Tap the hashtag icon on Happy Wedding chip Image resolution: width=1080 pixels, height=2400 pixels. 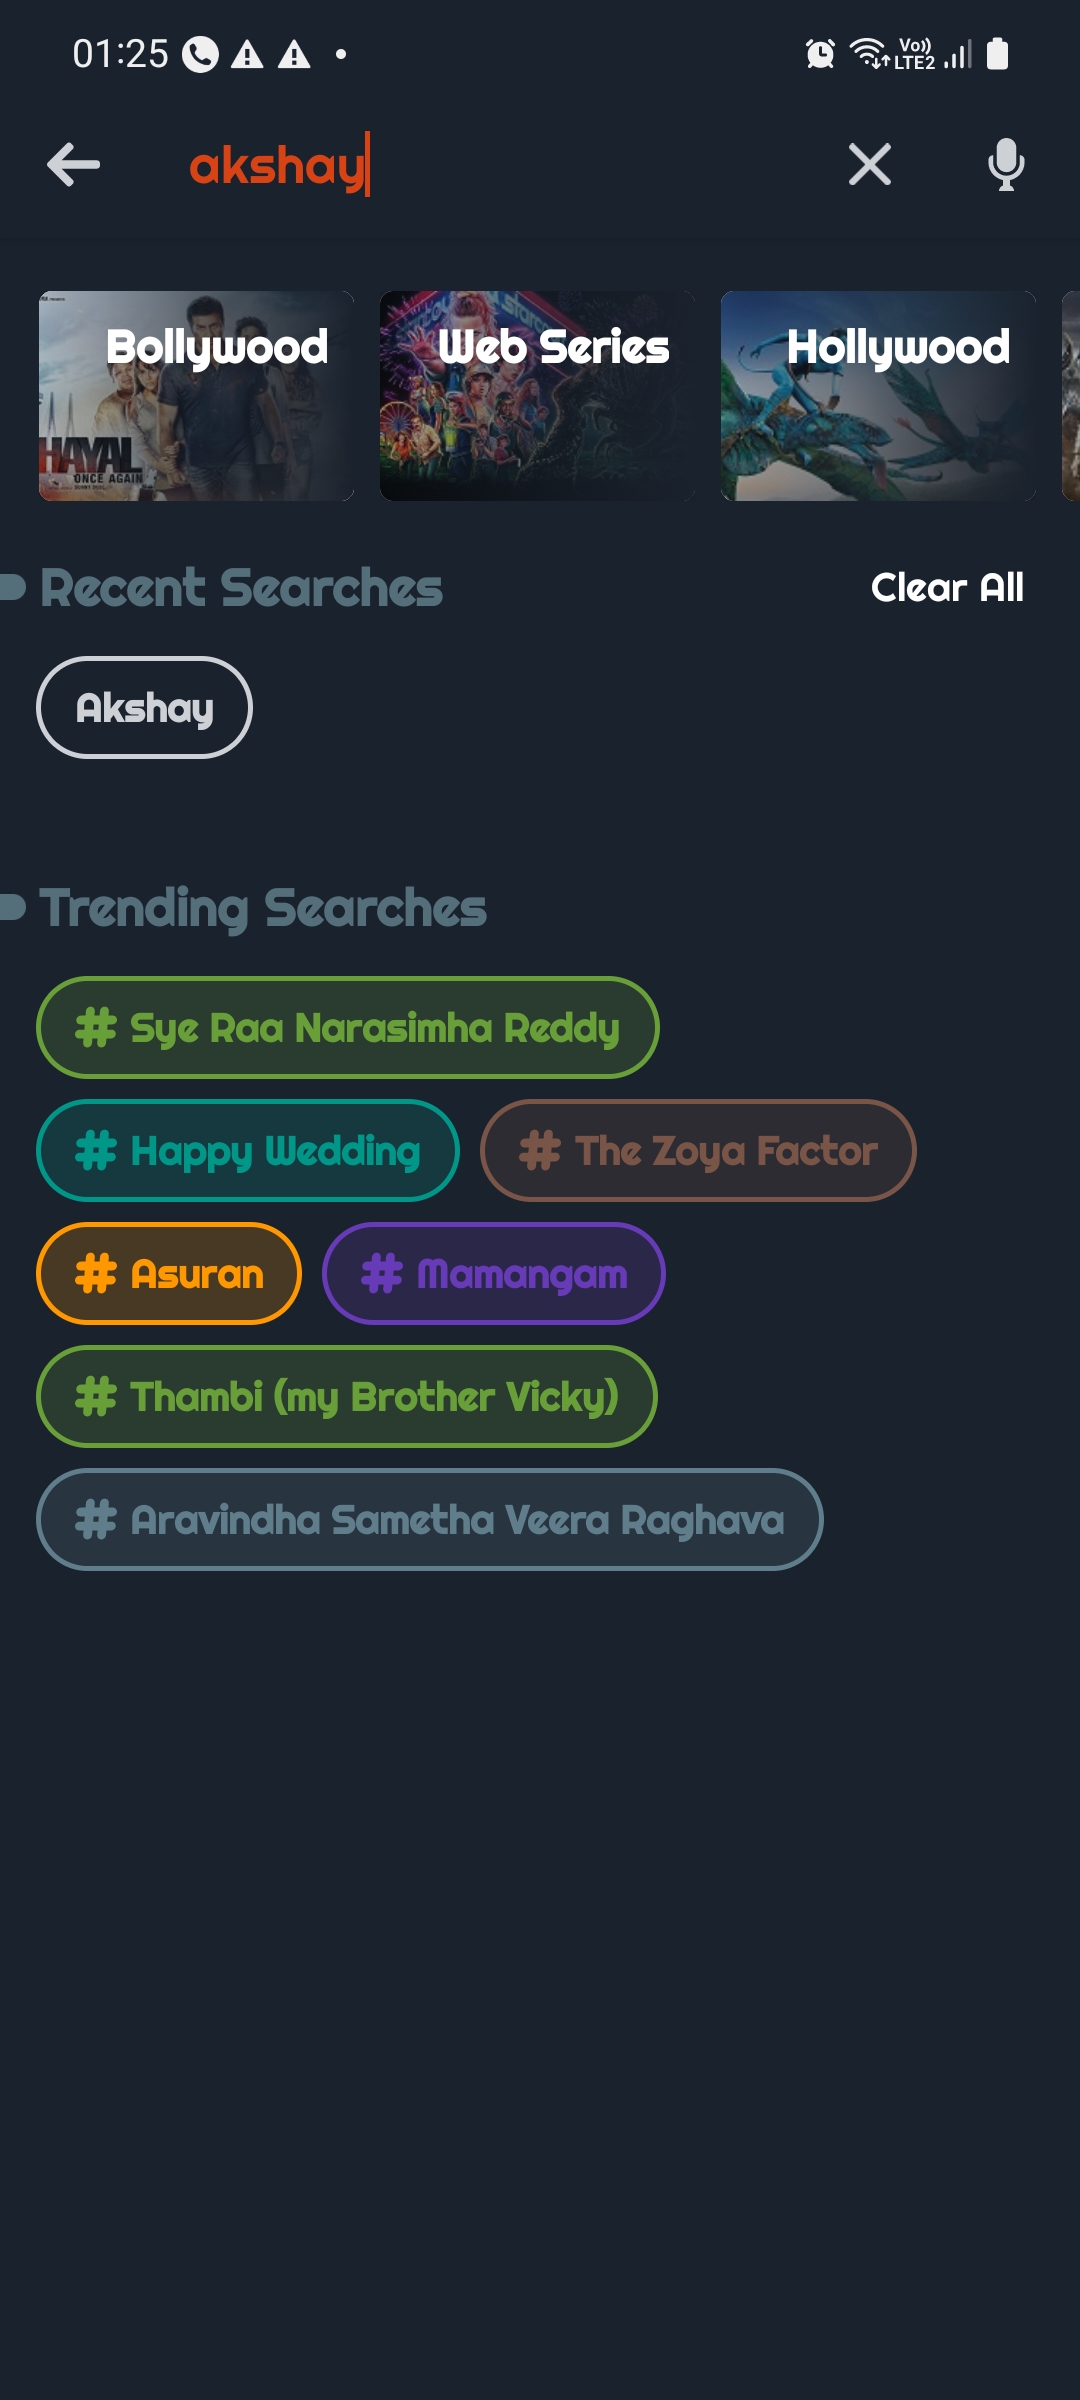tap(96, 1150)
